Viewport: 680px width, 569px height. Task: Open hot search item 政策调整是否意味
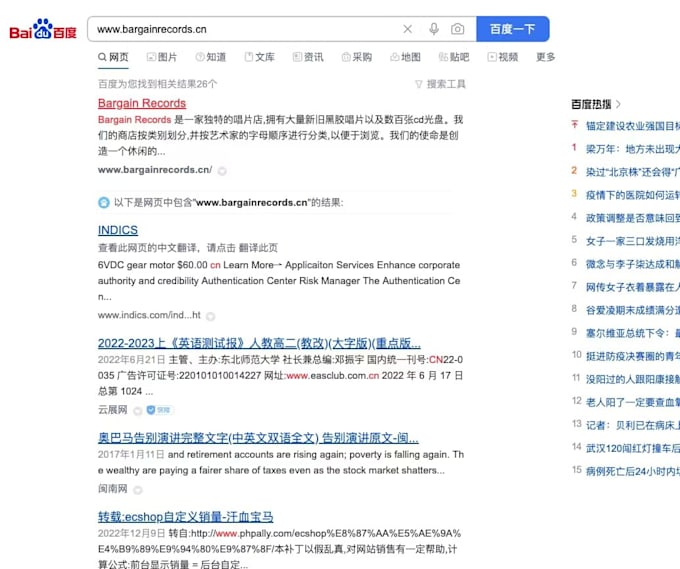pos(633,218)
